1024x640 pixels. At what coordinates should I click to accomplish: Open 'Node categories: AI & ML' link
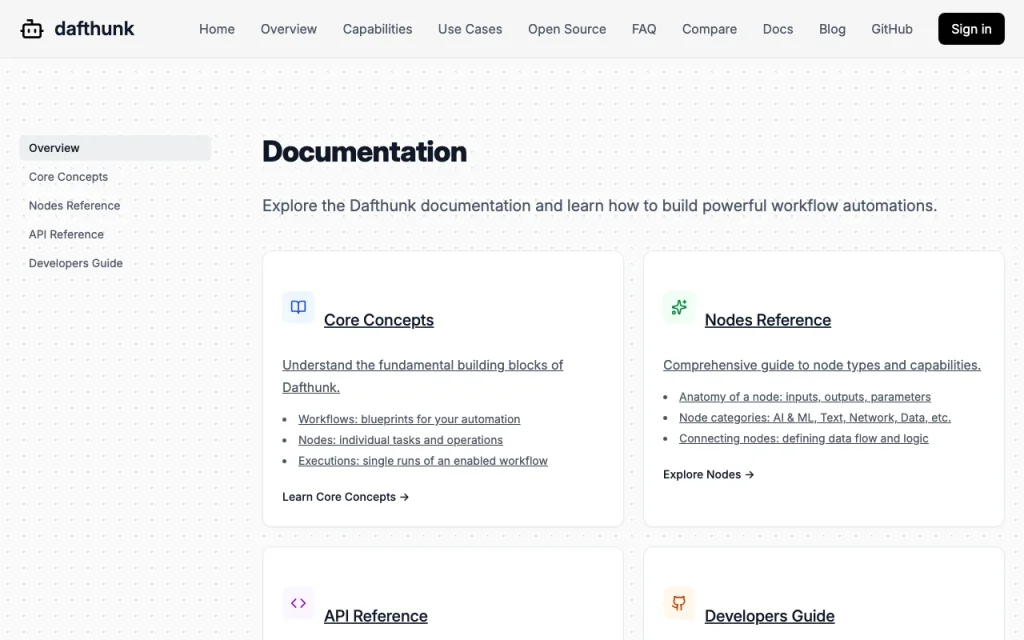click(814, 418)
